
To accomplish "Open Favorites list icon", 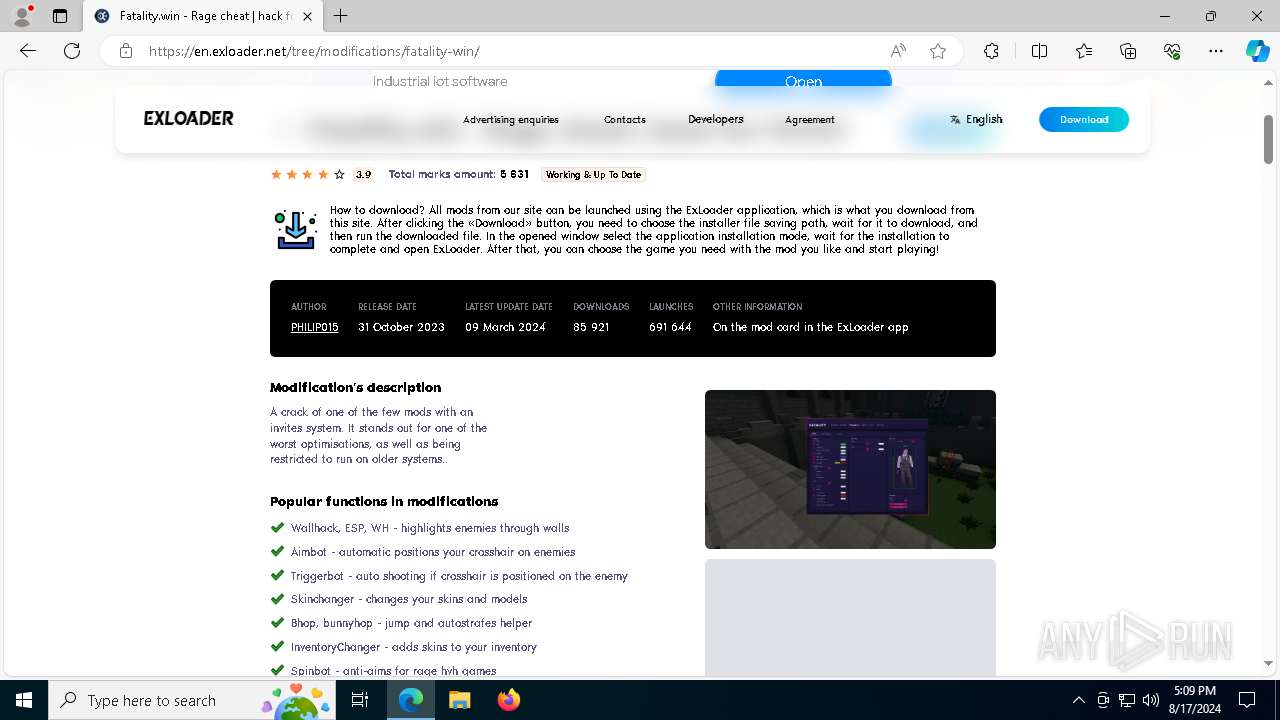I will coord(1084,51).
